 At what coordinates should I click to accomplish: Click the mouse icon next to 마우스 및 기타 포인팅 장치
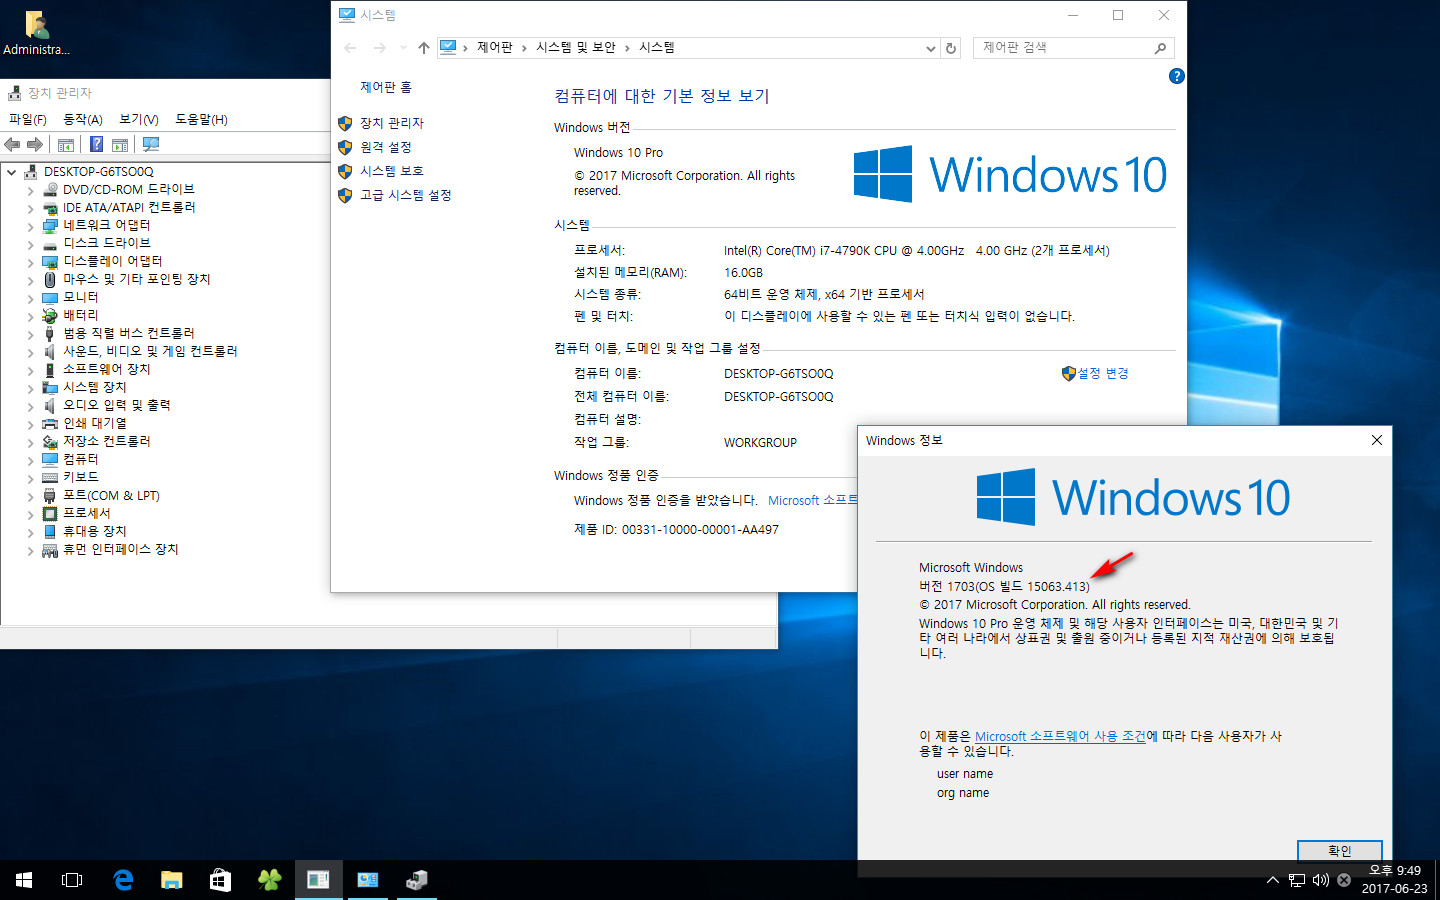coord(50,279)
